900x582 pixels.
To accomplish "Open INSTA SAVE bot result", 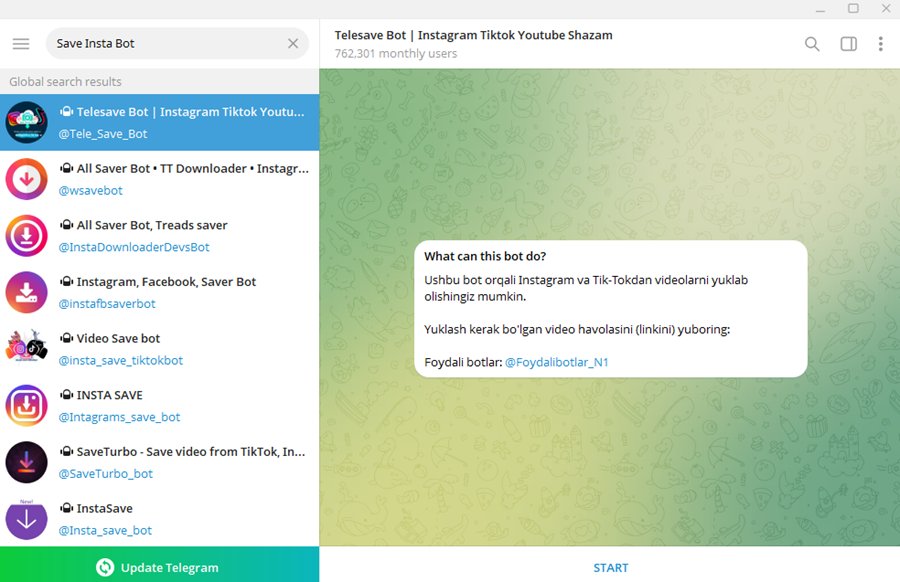I will tap(160, 405).
